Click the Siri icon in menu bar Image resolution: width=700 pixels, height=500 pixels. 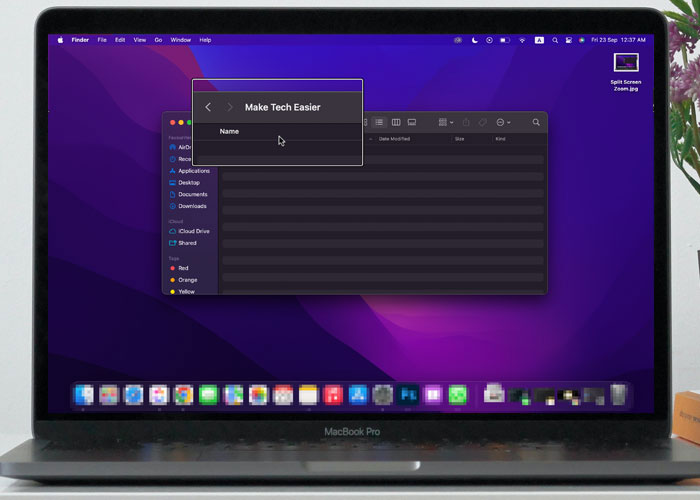(x=582, y=40)
